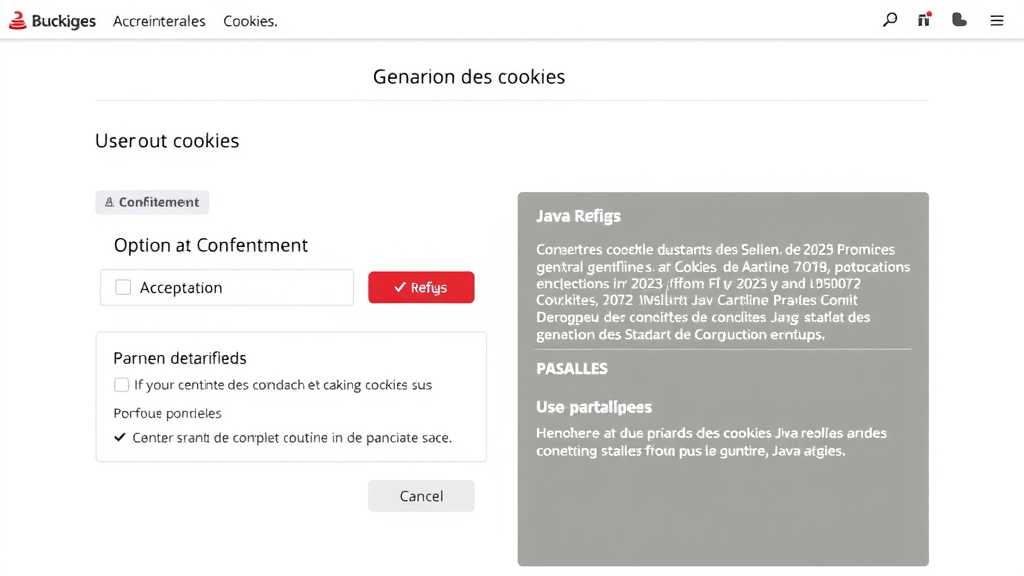
Task: Open the hamburger menu icon
Action: [x=995, y=20]
